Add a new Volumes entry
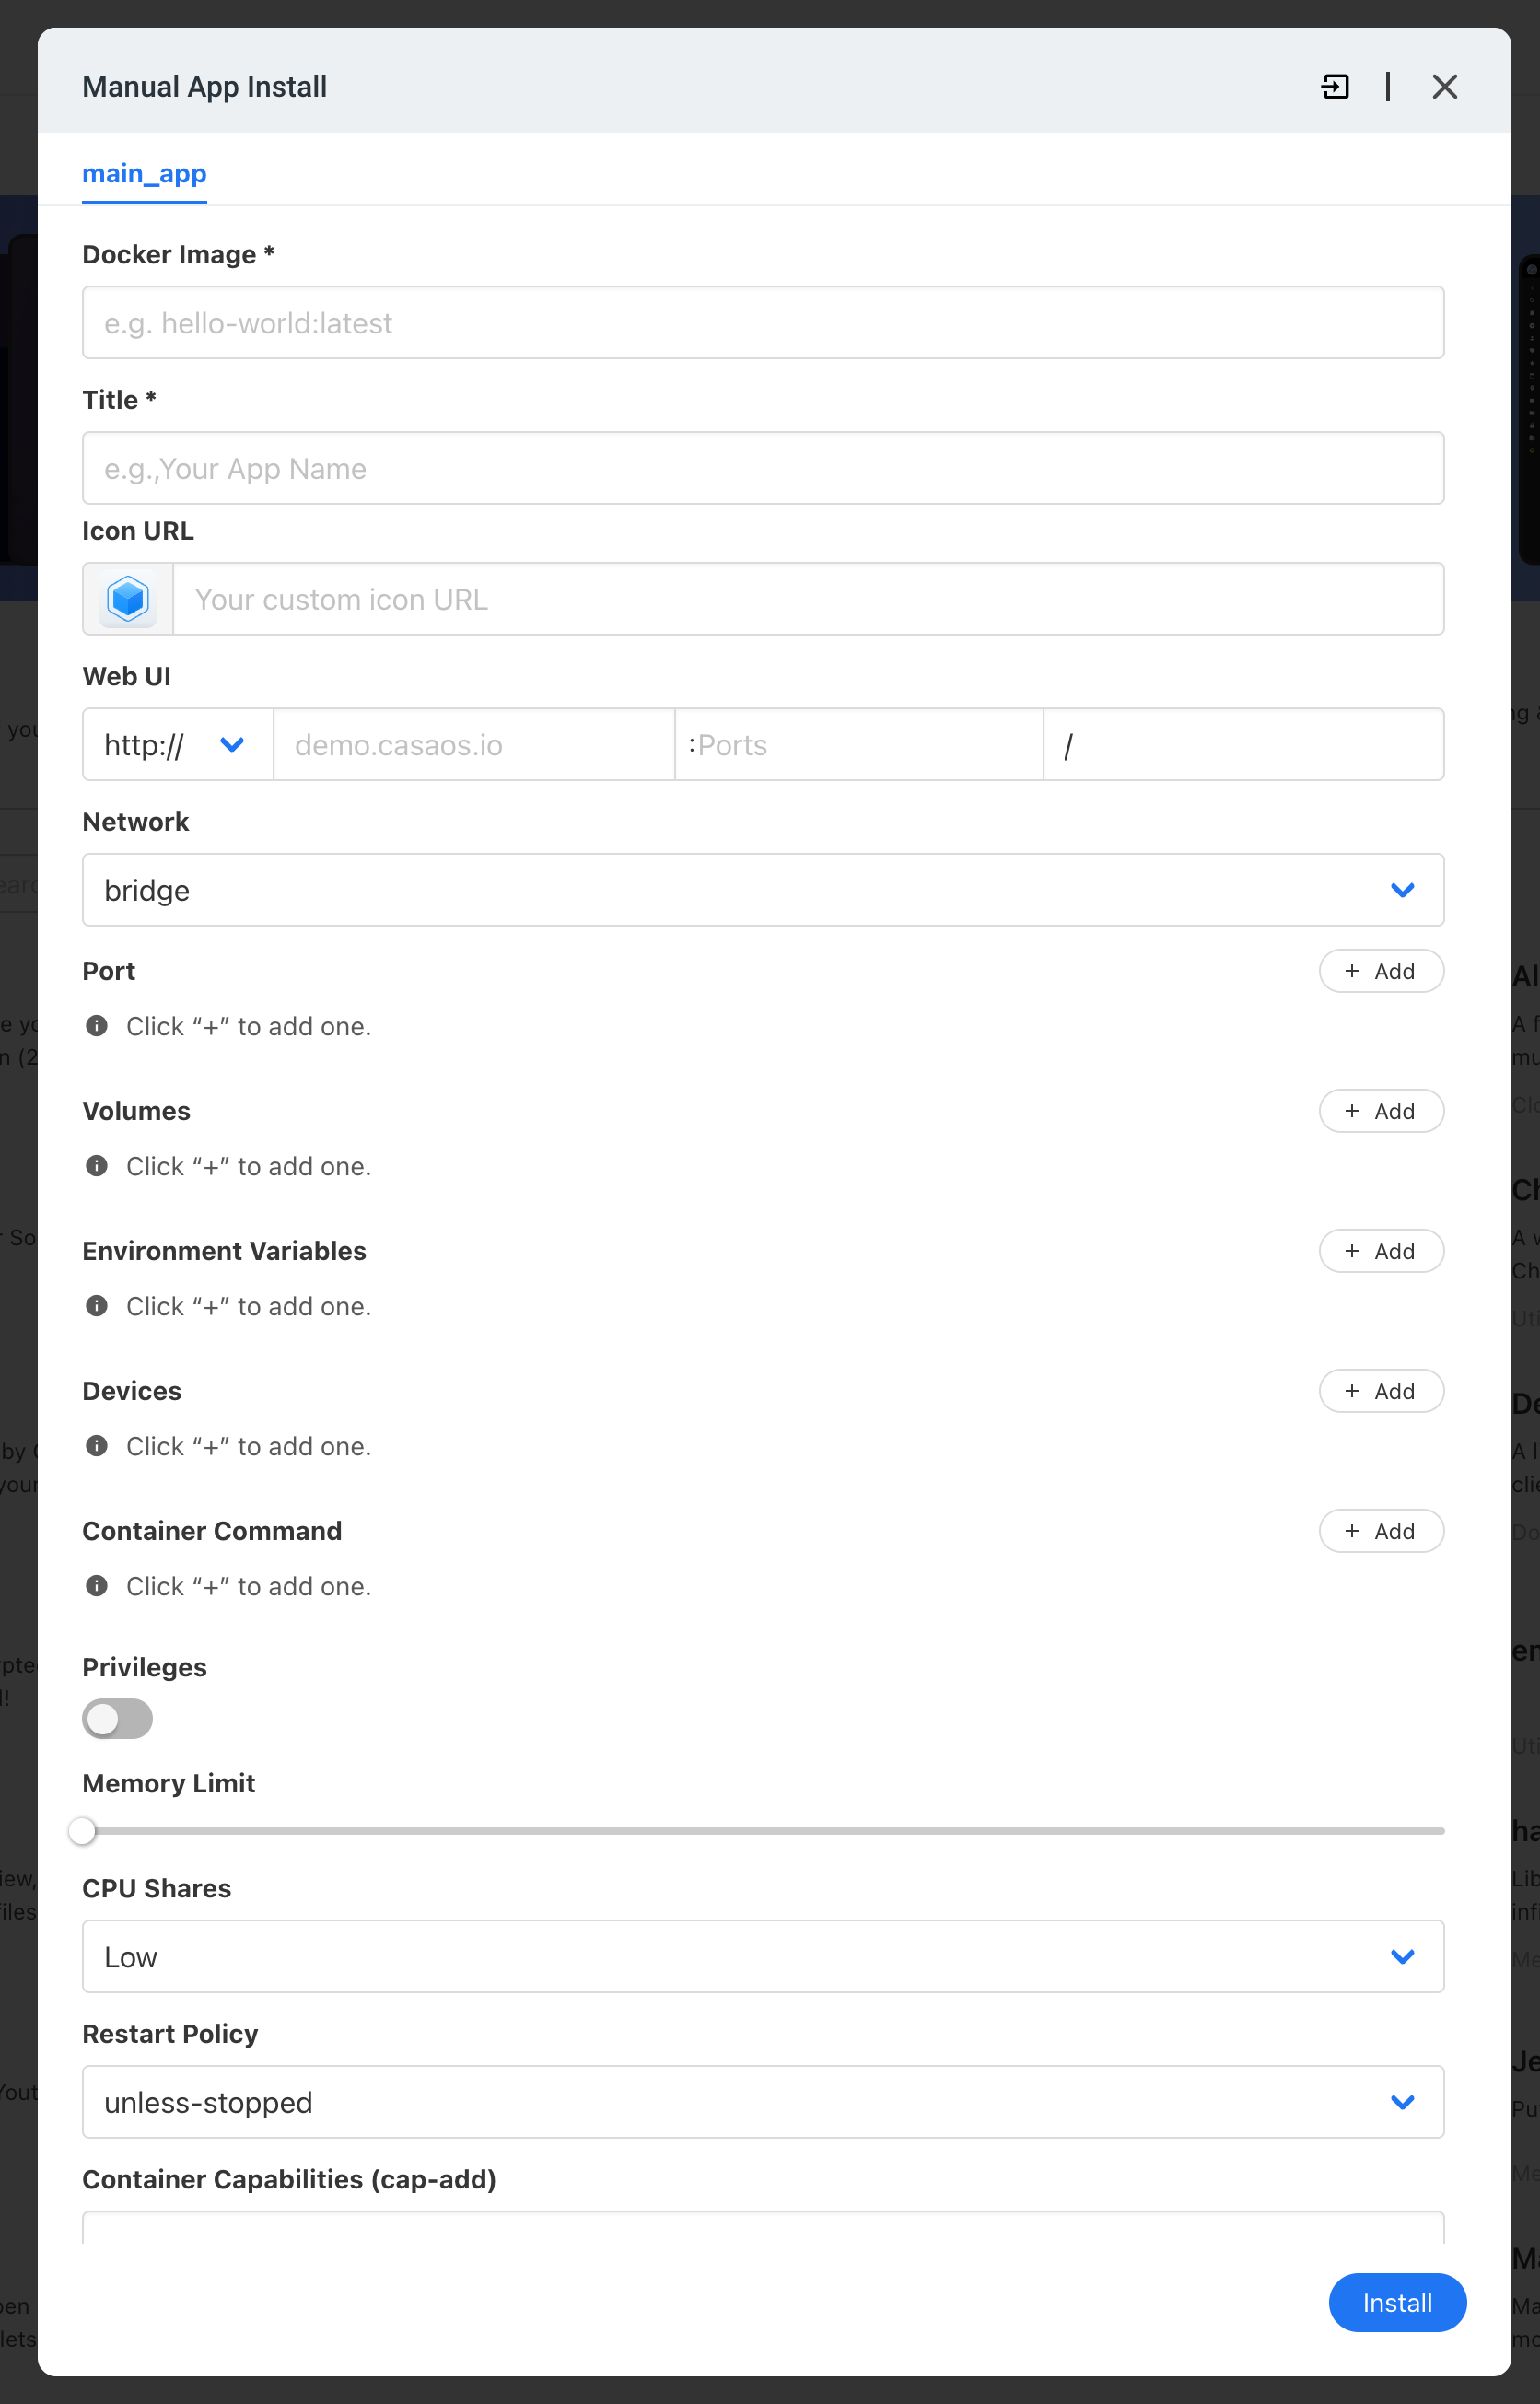 (1380, 1111)
